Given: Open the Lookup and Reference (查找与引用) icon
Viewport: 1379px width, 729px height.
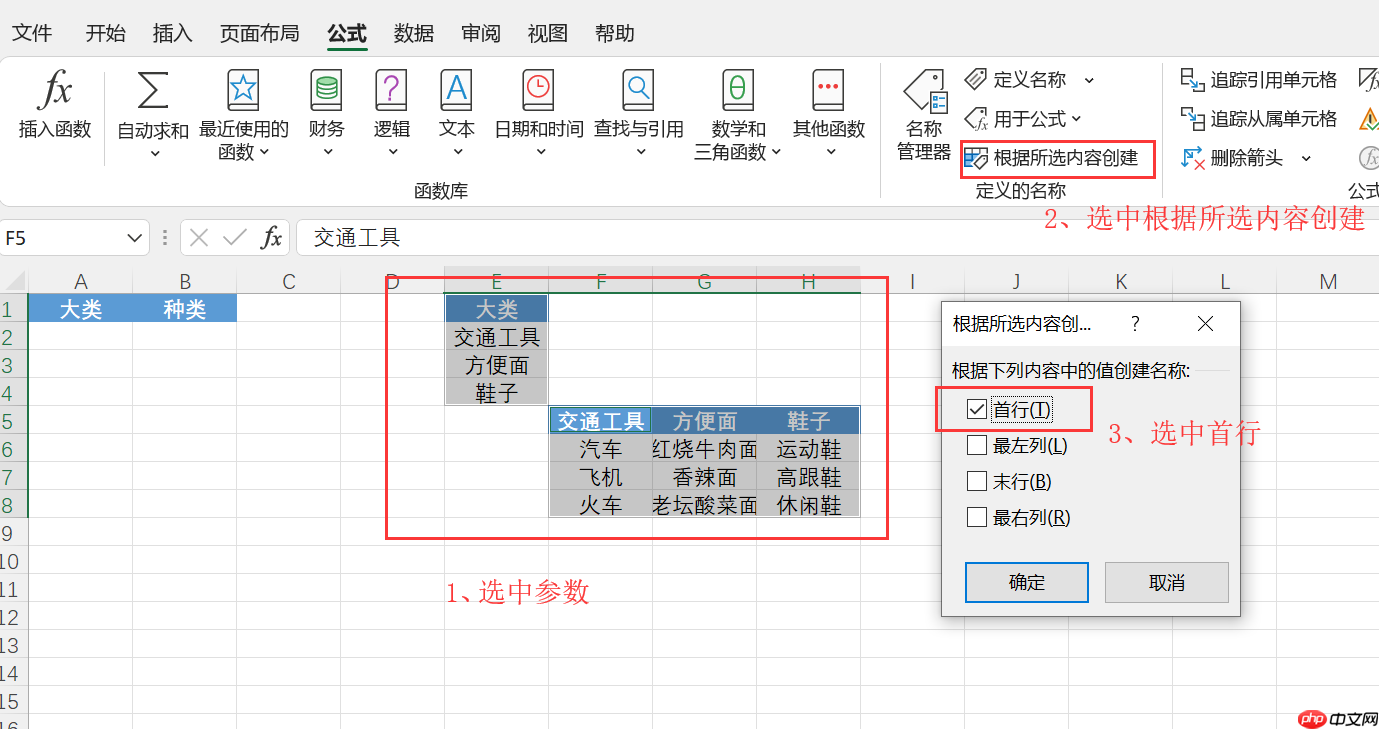Looking at the screenshot, I should coord(637,90).
